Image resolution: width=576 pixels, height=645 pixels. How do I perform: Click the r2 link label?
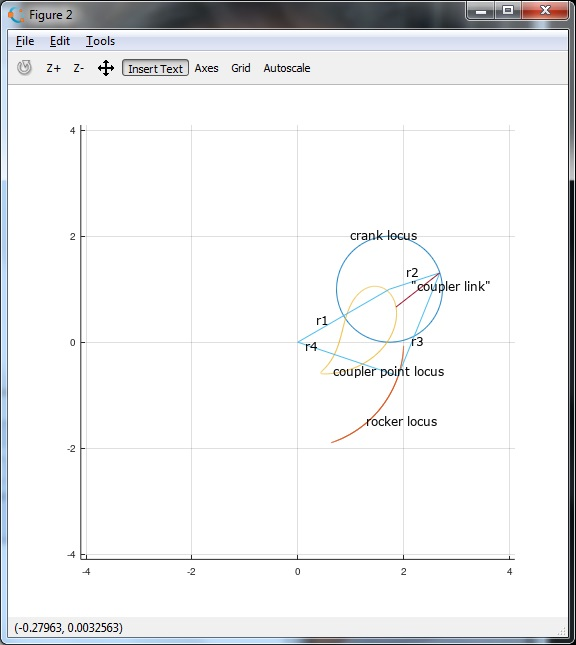click(x=412, y=273)
